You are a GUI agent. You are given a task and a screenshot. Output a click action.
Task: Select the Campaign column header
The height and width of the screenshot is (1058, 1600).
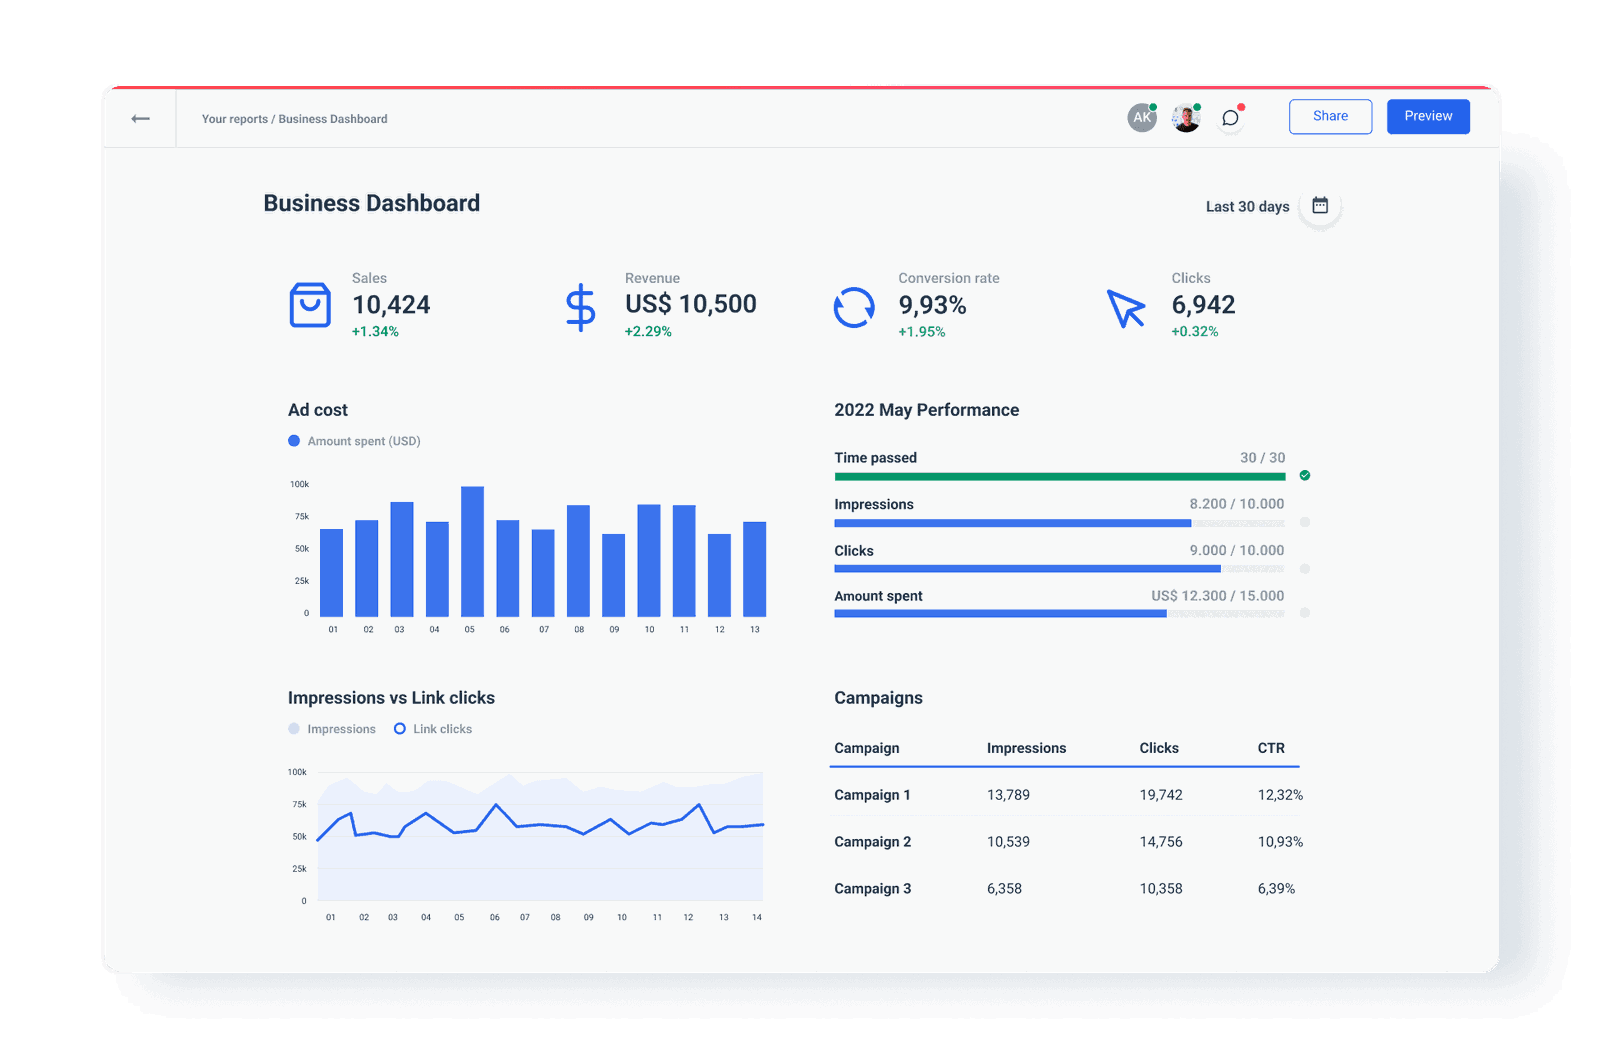(x=866, y=748)
